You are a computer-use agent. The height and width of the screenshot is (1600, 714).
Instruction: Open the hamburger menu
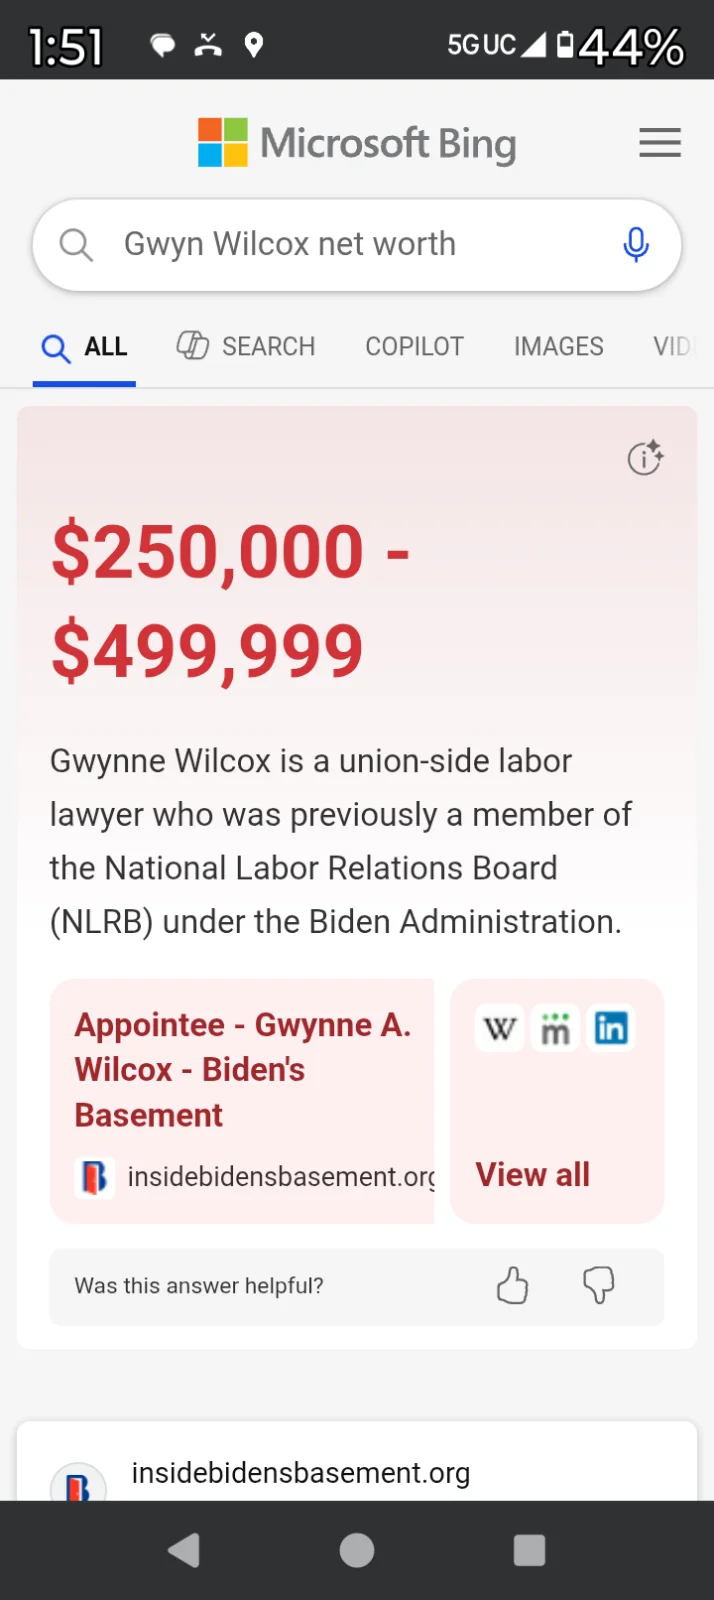(x=660, y=143)
